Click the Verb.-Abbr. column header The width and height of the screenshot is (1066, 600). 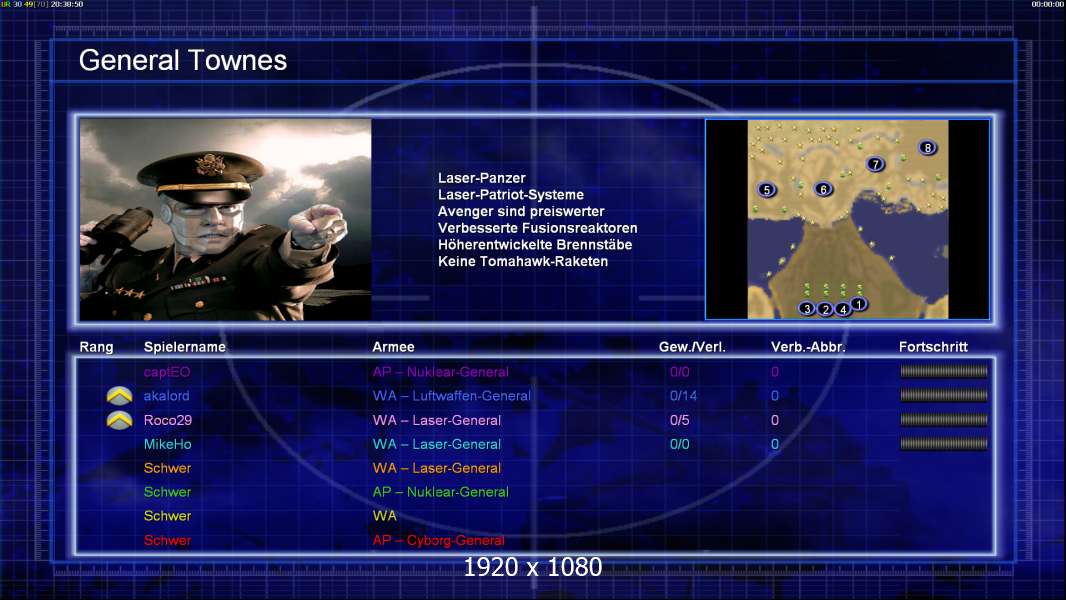coord(808,347)
